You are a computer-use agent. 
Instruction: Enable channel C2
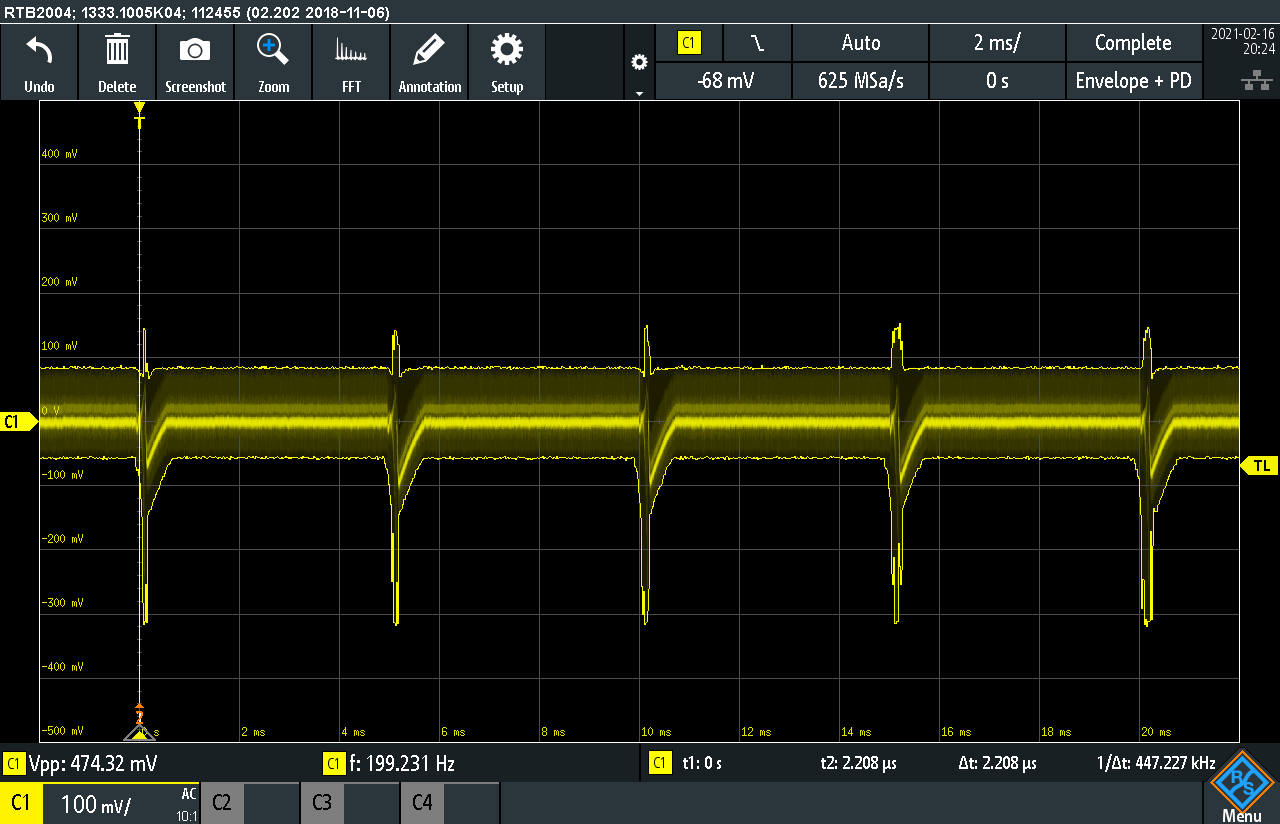coord(221,803)
